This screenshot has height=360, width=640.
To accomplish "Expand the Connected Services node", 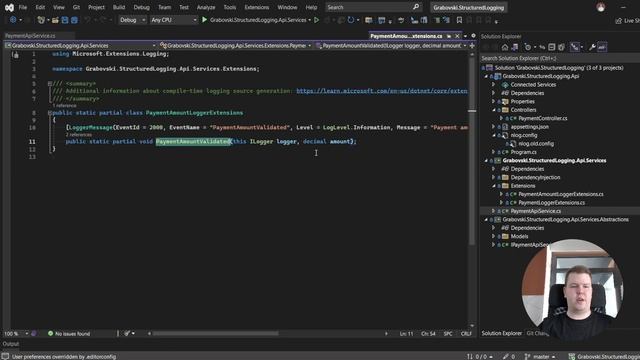I will [x=493, y=84].
